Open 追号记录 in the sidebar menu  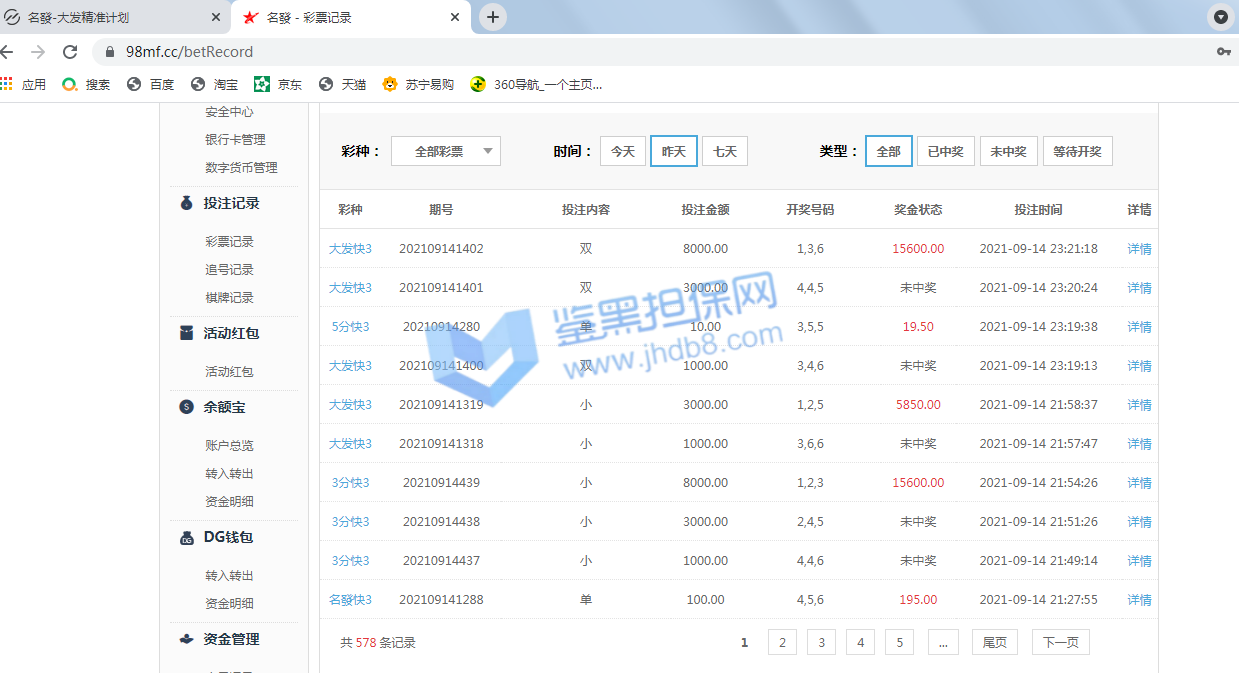229,269
